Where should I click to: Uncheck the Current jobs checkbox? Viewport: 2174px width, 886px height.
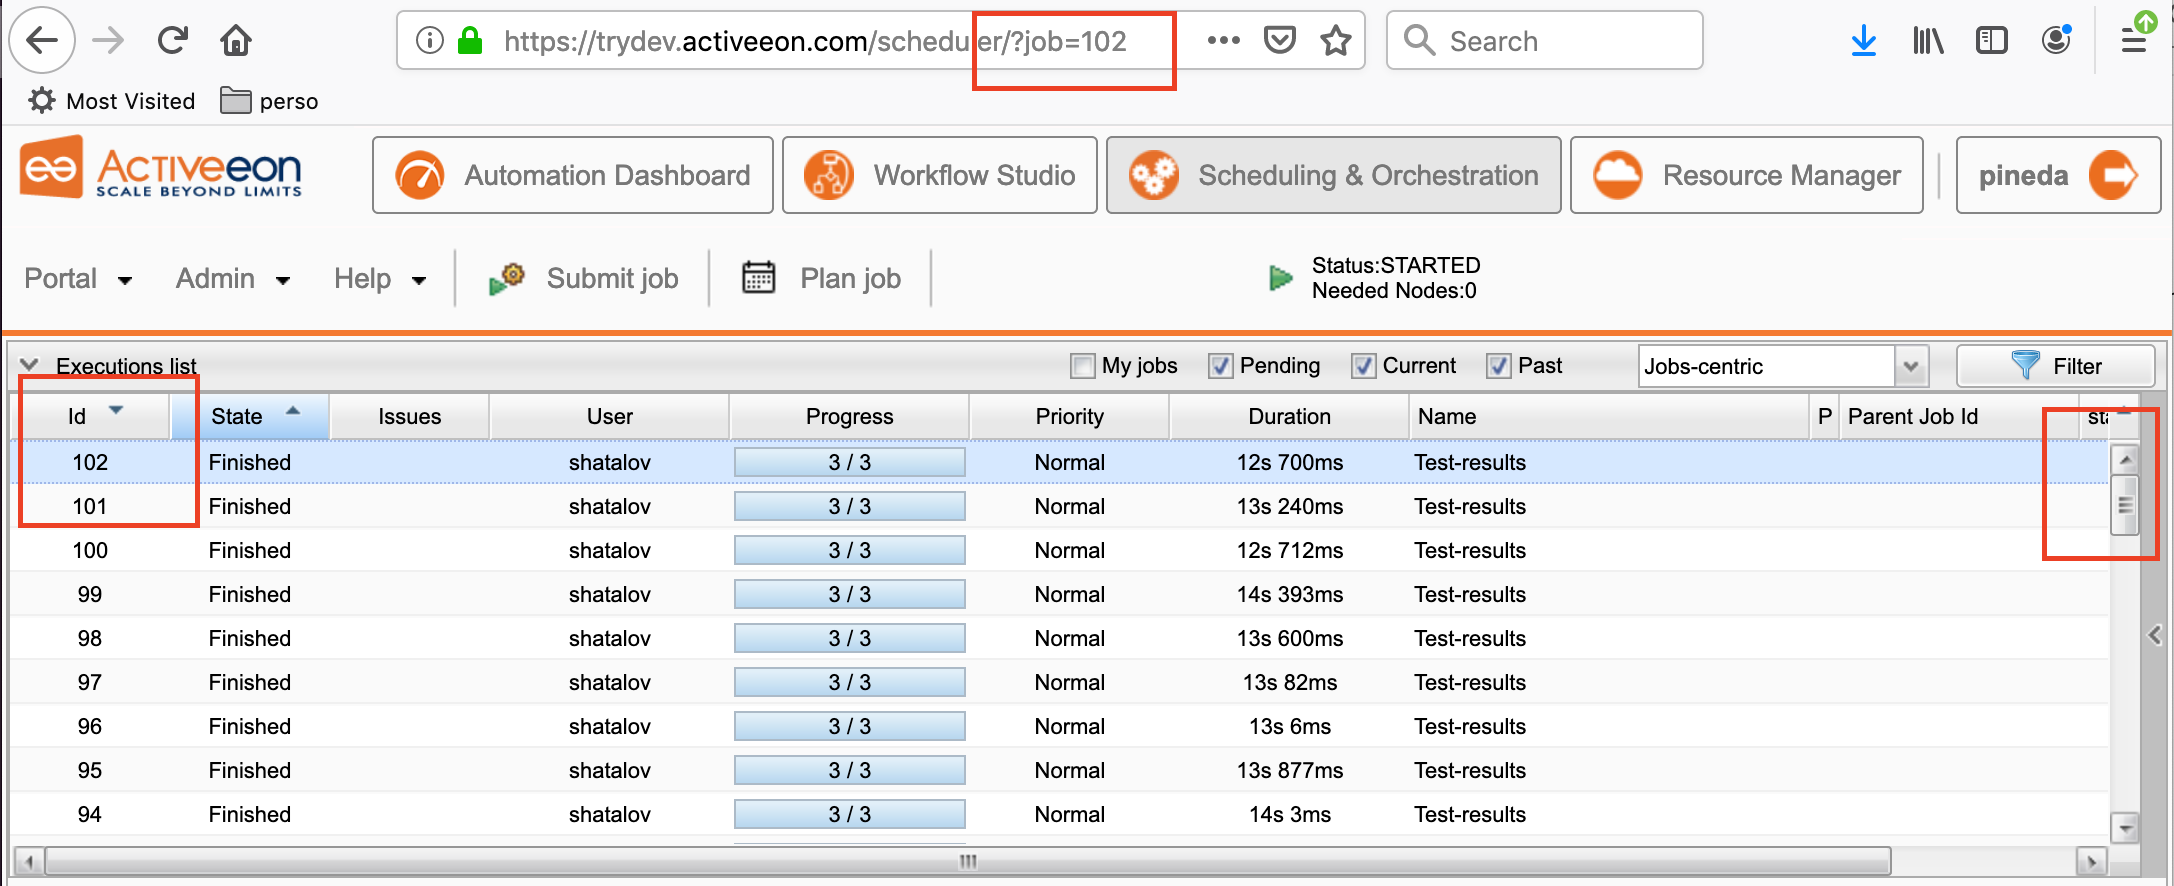click(1363, 366)
